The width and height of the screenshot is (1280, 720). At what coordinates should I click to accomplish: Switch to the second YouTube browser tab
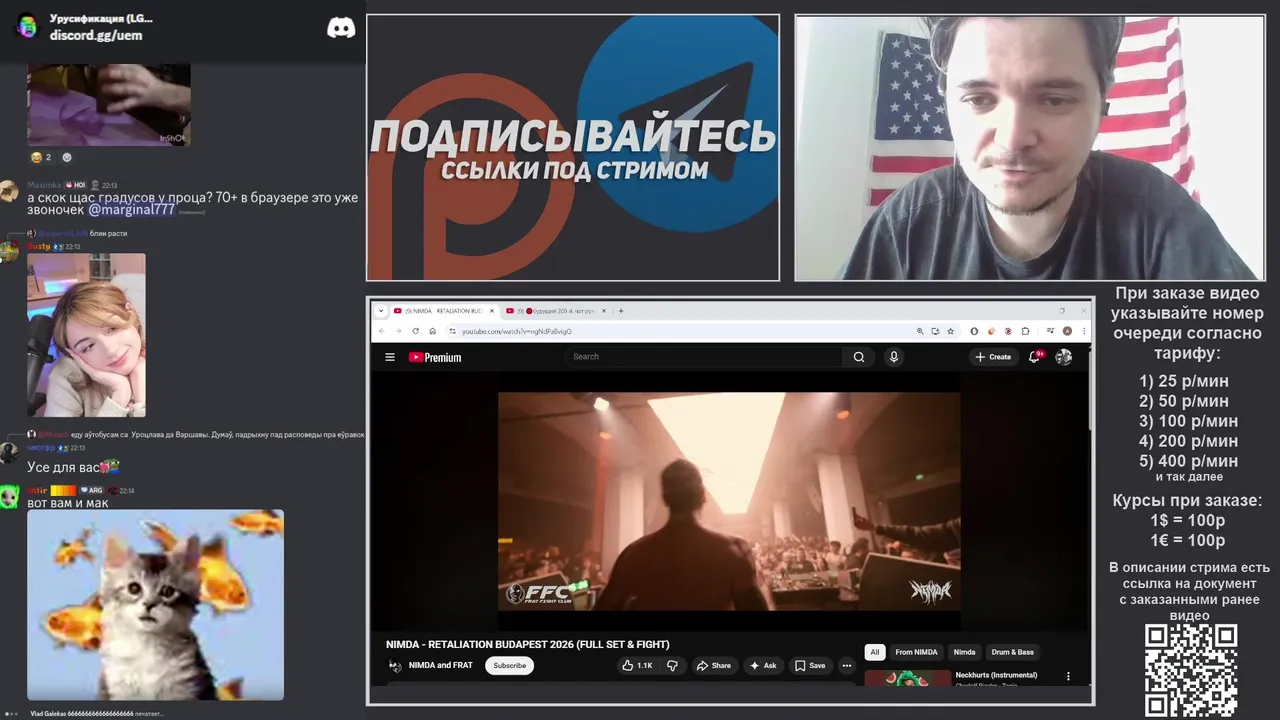pos(555,311)
